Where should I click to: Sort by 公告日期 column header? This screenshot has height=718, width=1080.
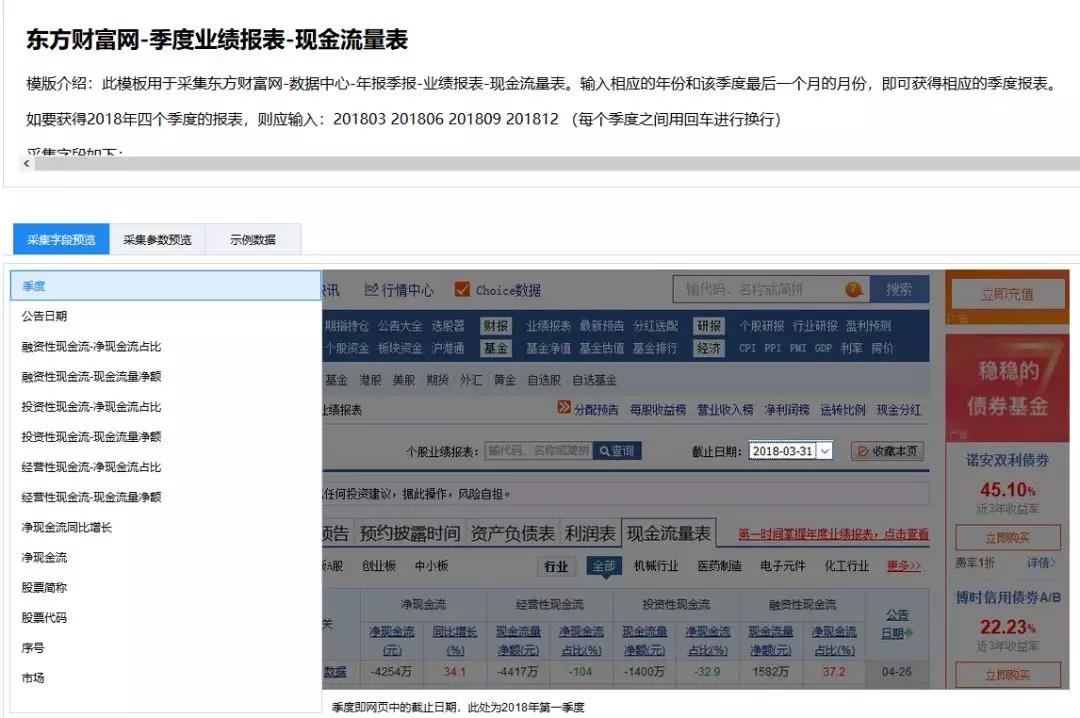coord(897,624)
